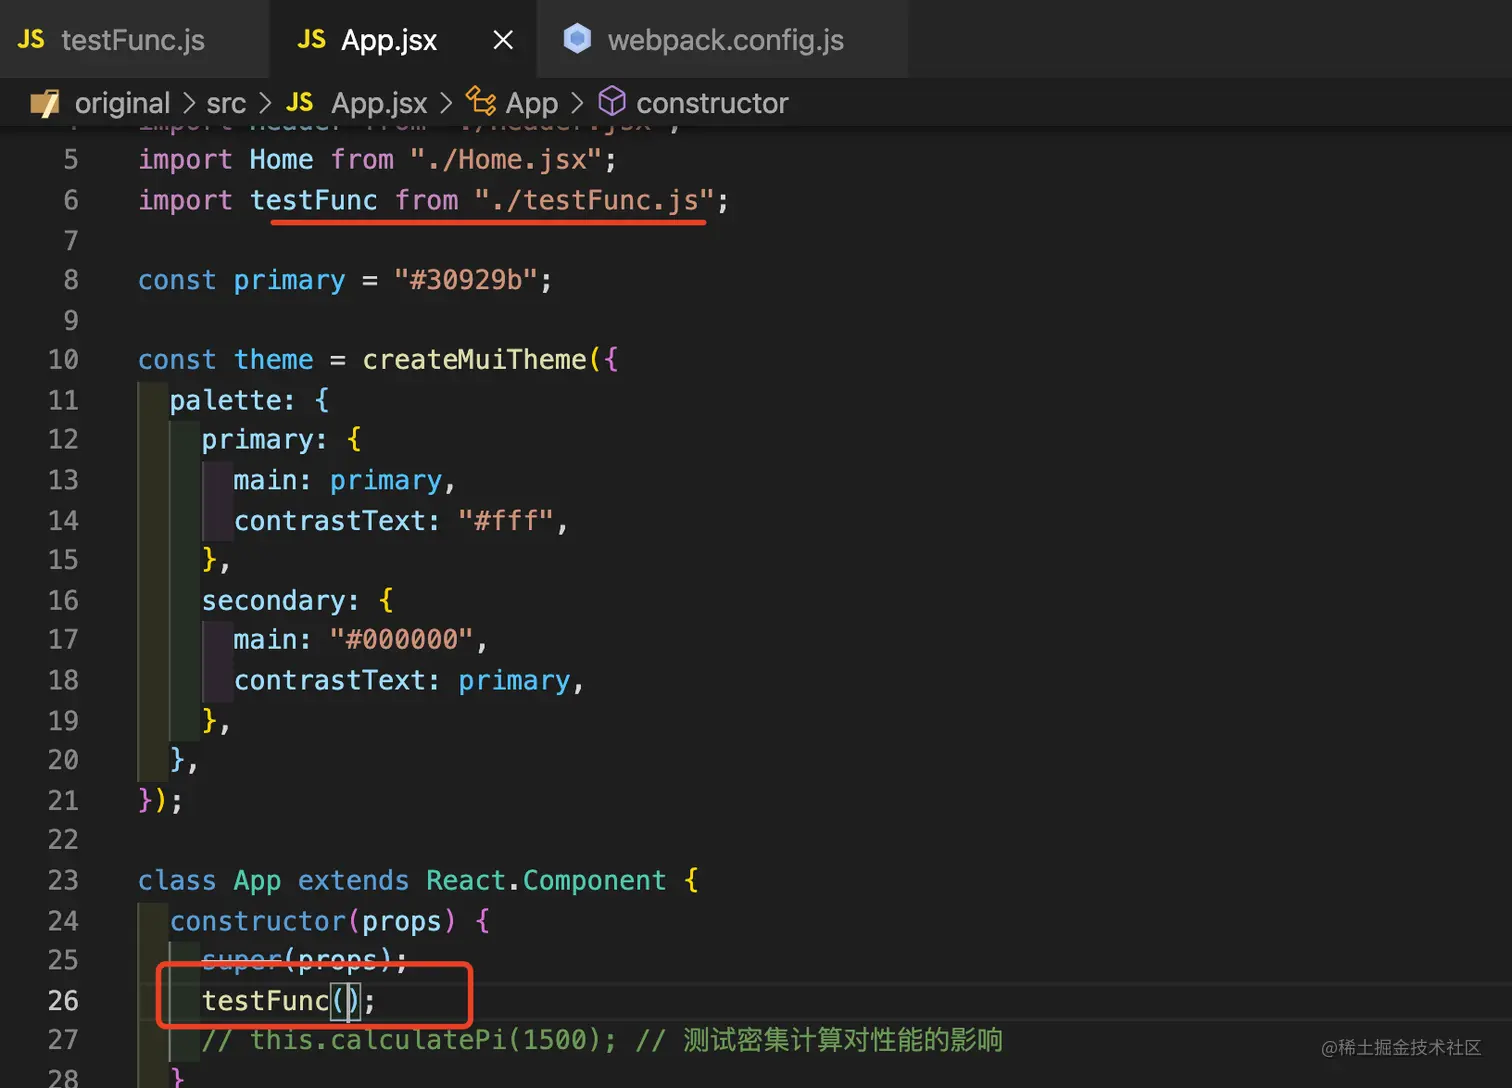Click line number 6 in gutter
The image size is (1512, 1088).
tap(71, 200)
